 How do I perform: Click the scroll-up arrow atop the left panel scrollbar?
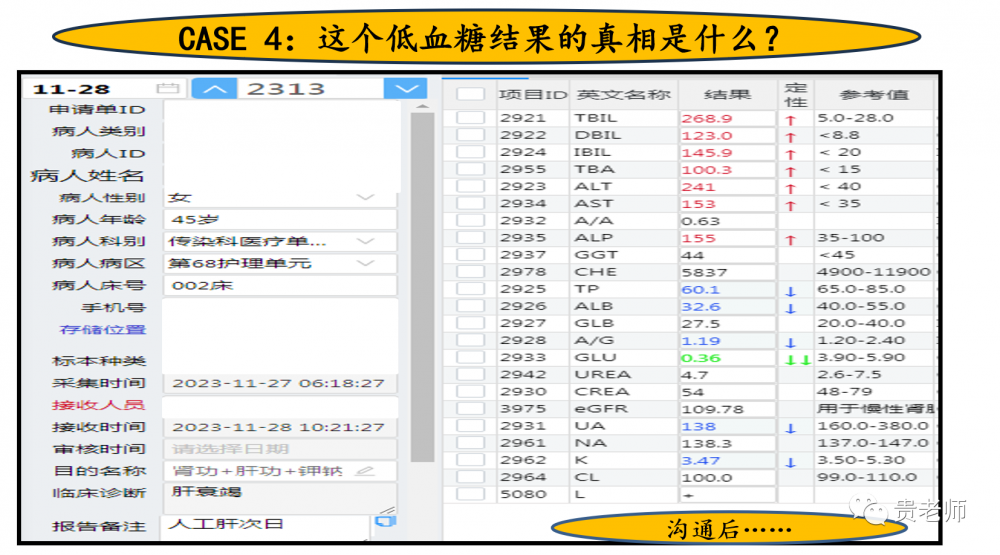[422, 104]
